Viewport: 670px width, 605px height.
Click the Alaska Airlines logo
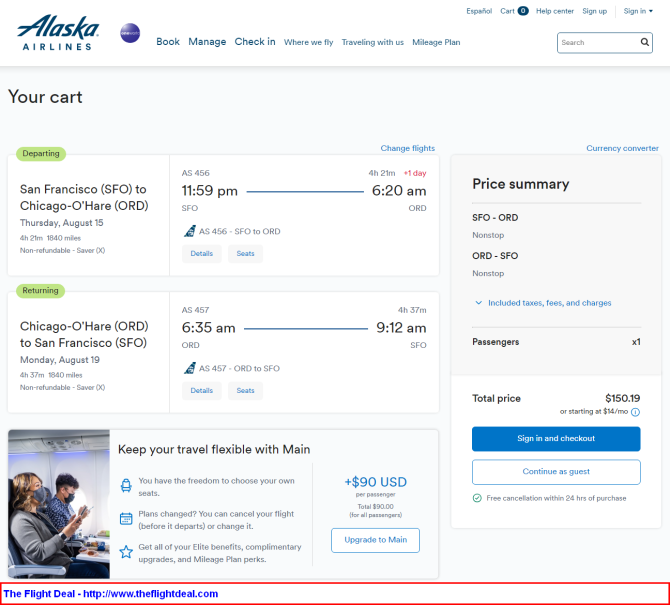pos(58,32)
